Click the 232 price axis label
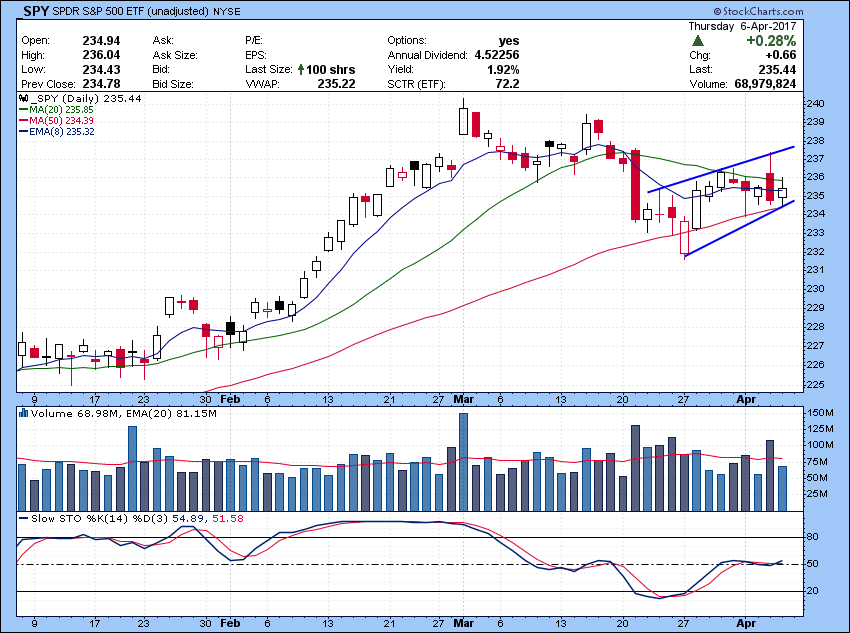Viewport: 850px width, 633px height. pos(815,252)
